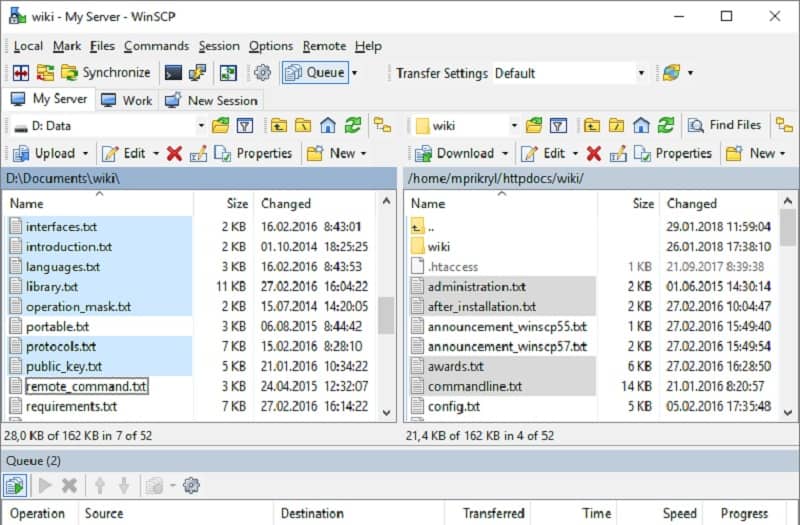Open the Local menu
The image size is (800, 525).
tap(28, 46)
